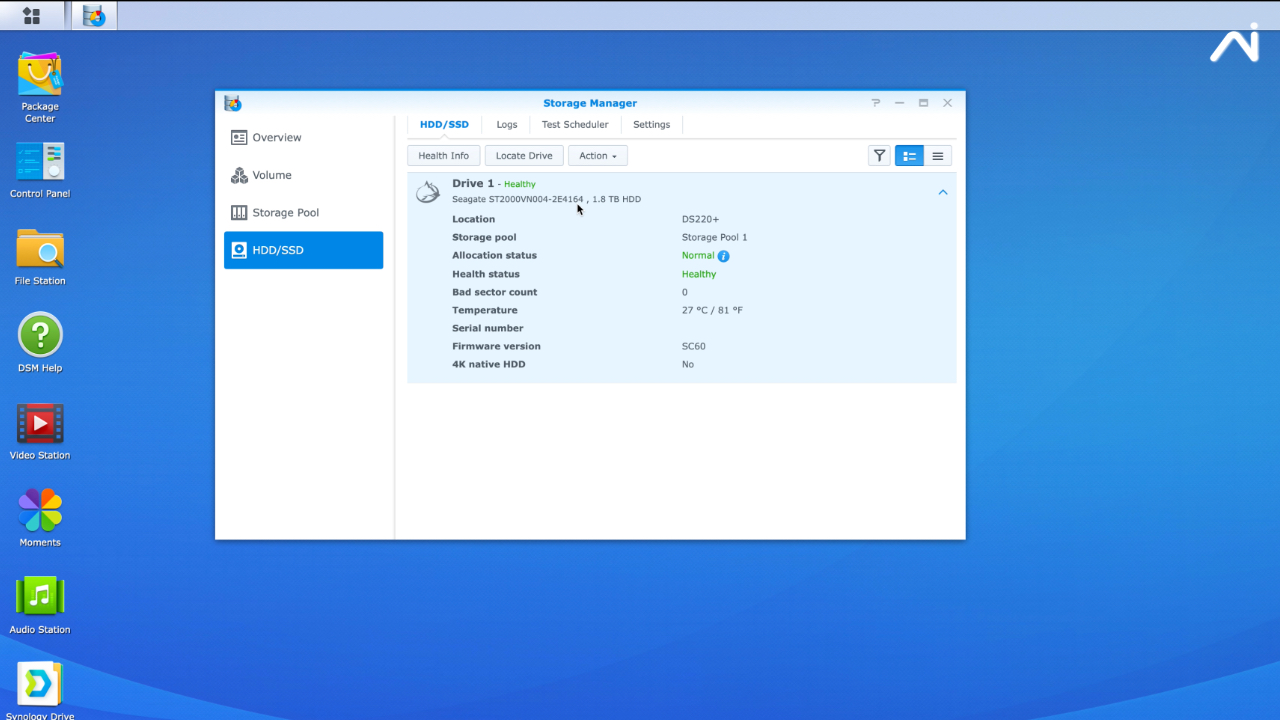The width and height of the screenshot is (1280, 720).
Task: Click the Allocation status info icon
Action: tap(724, 256)
